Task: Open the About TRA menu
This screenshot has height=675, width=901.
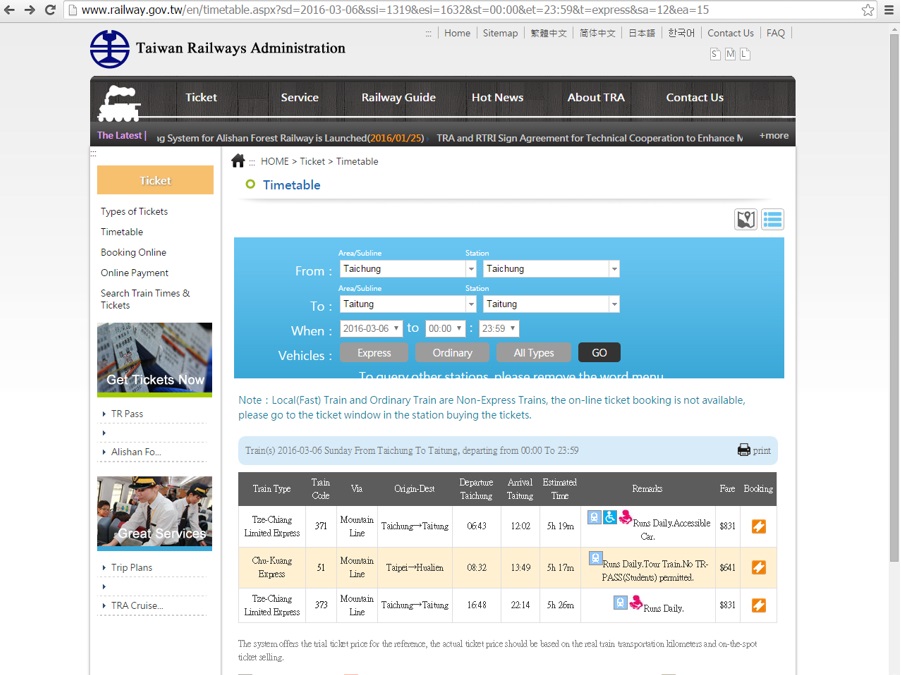Action: click(x=596, y=97)
